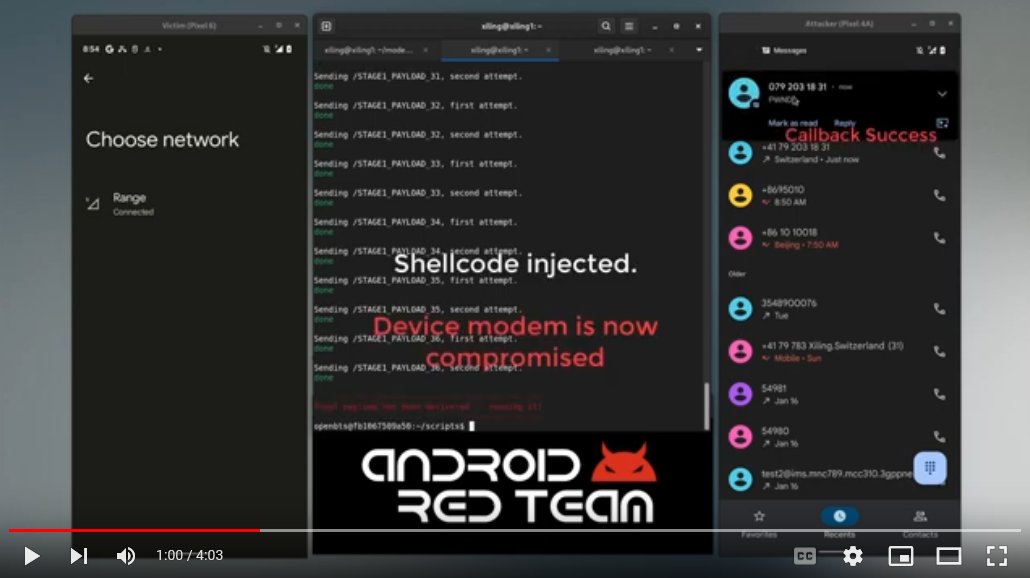The image size is (1030, 578).
Task: Call the 3548900076 entry
Action: 939,309
